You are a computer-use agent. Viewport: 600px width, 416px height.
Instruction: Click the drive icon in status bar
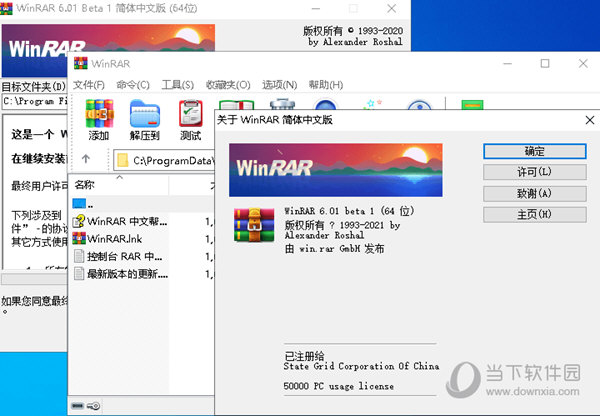click(79, 405)
